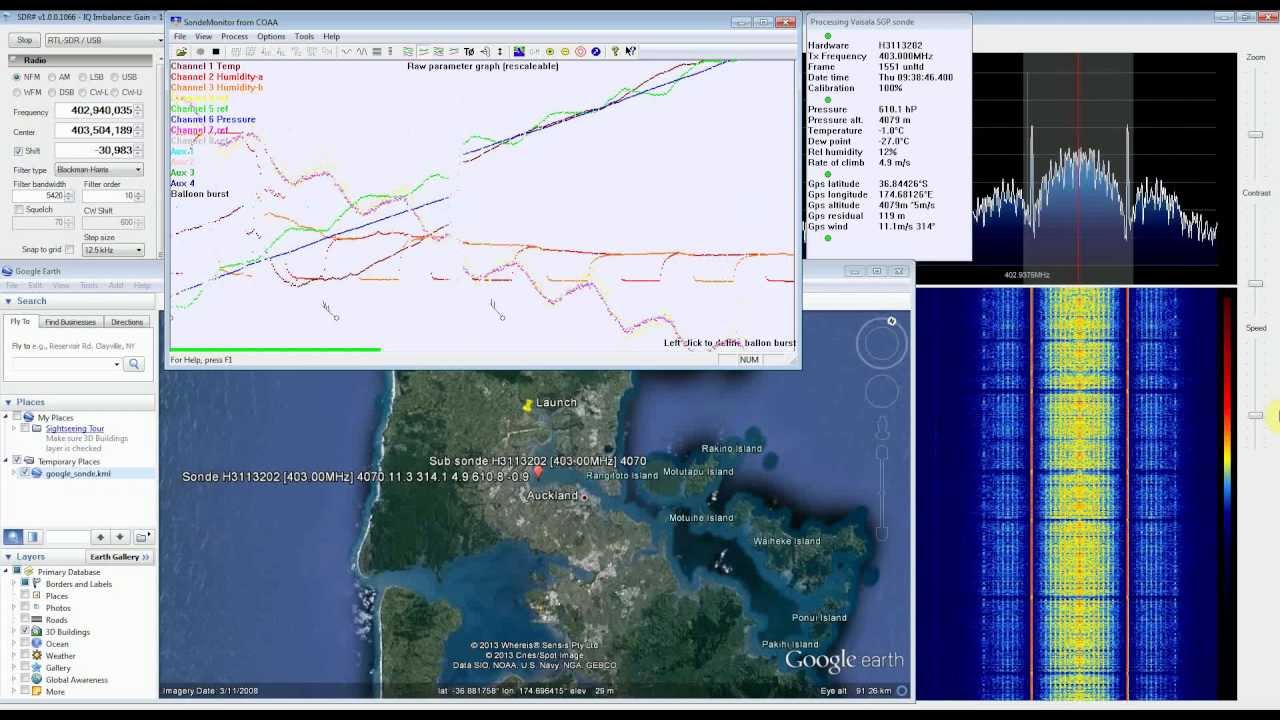Image resolution: width=1280 pixels, height=720 pixels.
Task: Click the black stop square in SondeMonitor toolbar
Action: (x=216, y=52)
